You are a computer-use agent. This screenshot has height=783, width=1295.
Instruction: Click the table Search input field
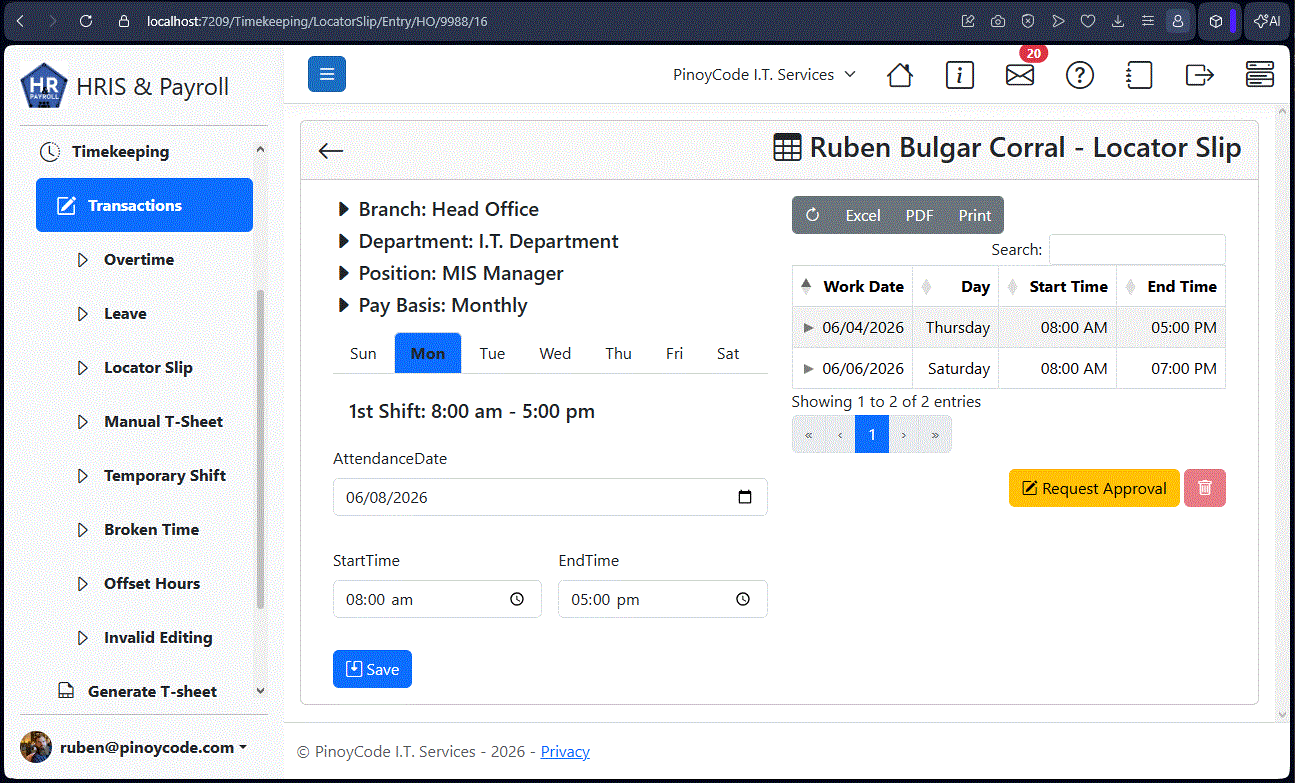[x=1137, y=249]
